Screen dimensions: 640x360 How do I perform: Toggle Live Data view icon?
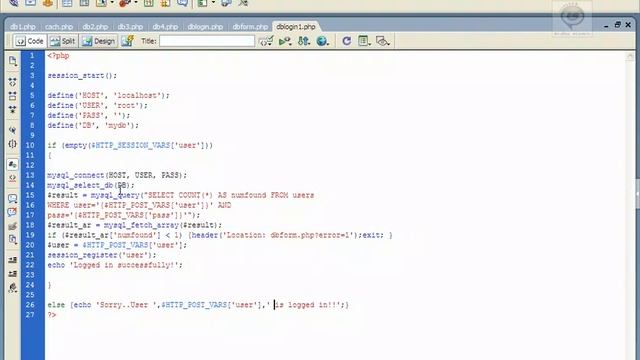click(x=128, y=41)
